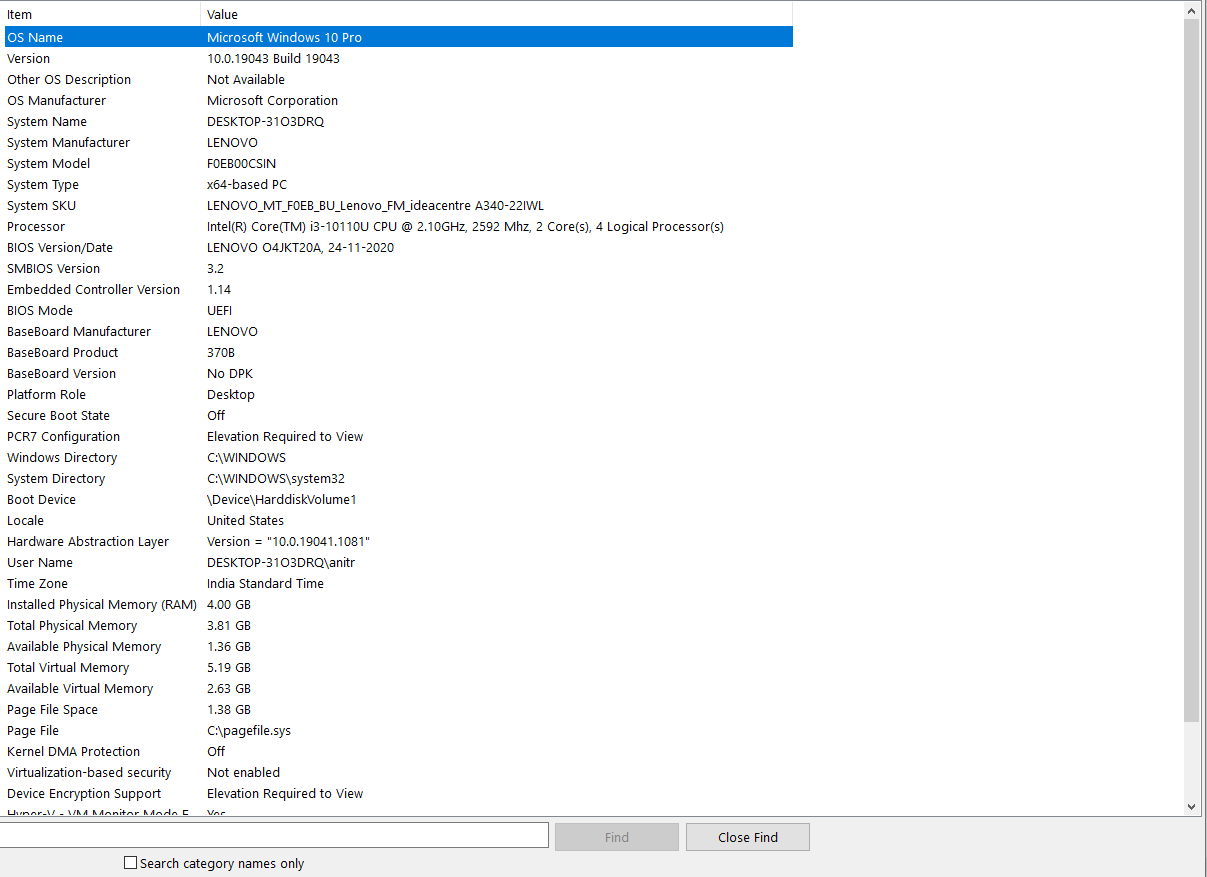Select the Kernel DMA Protection row
This screenshot has width=1207, height=877.
397,751
